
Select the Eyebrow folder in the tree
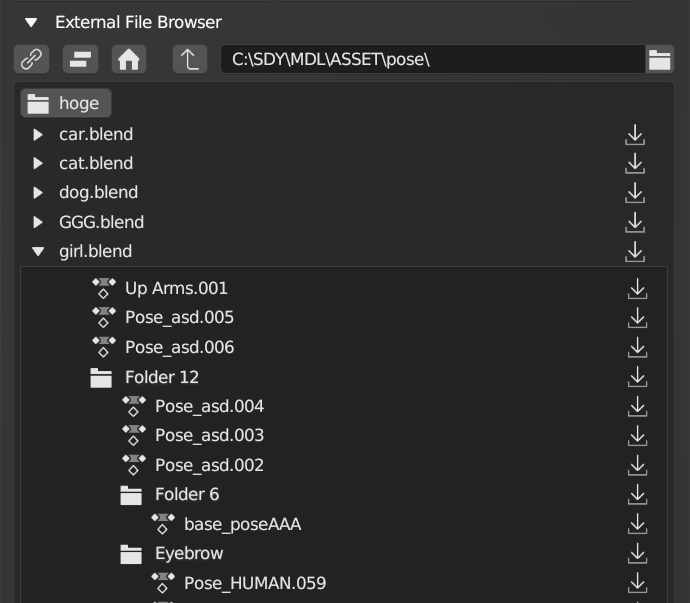point(188,553)
